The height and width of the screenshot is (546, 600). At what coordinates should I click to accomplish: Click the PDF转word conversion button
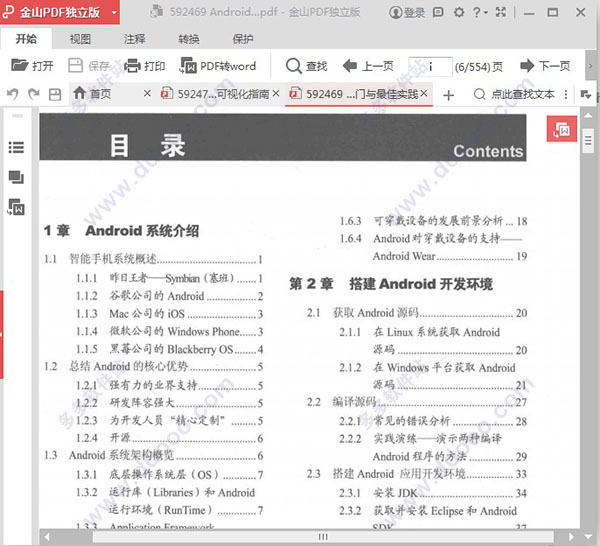(x=218, y=66)
